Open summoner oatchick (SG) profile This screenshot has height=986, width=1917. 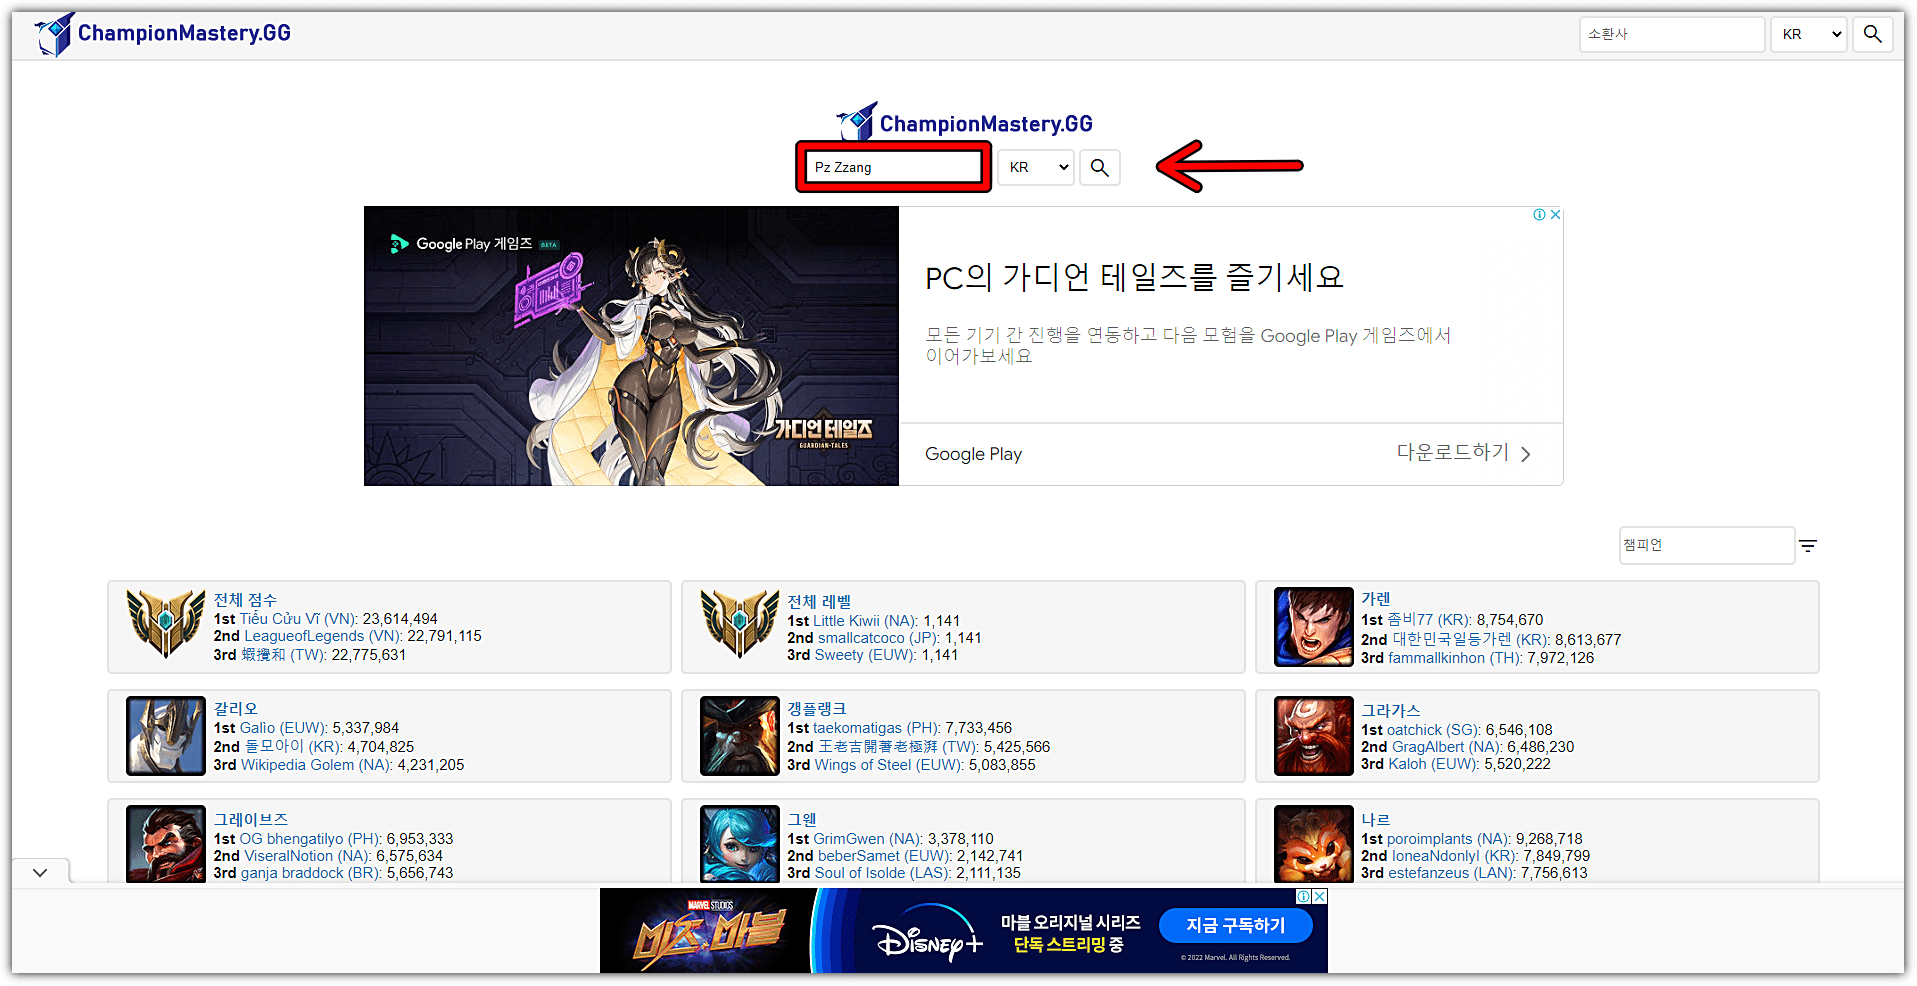point(1434,730)
